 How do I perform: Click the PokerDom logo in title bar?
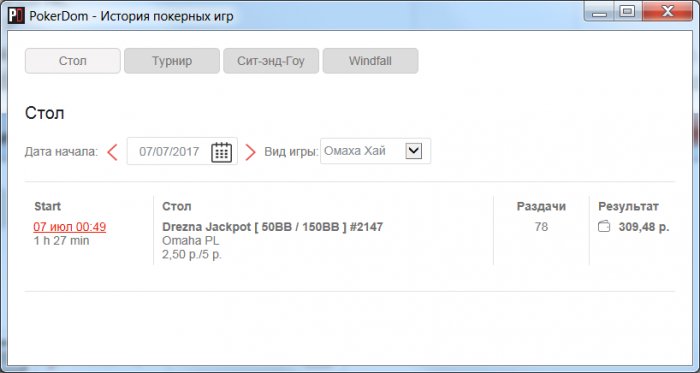click(16, 17)
